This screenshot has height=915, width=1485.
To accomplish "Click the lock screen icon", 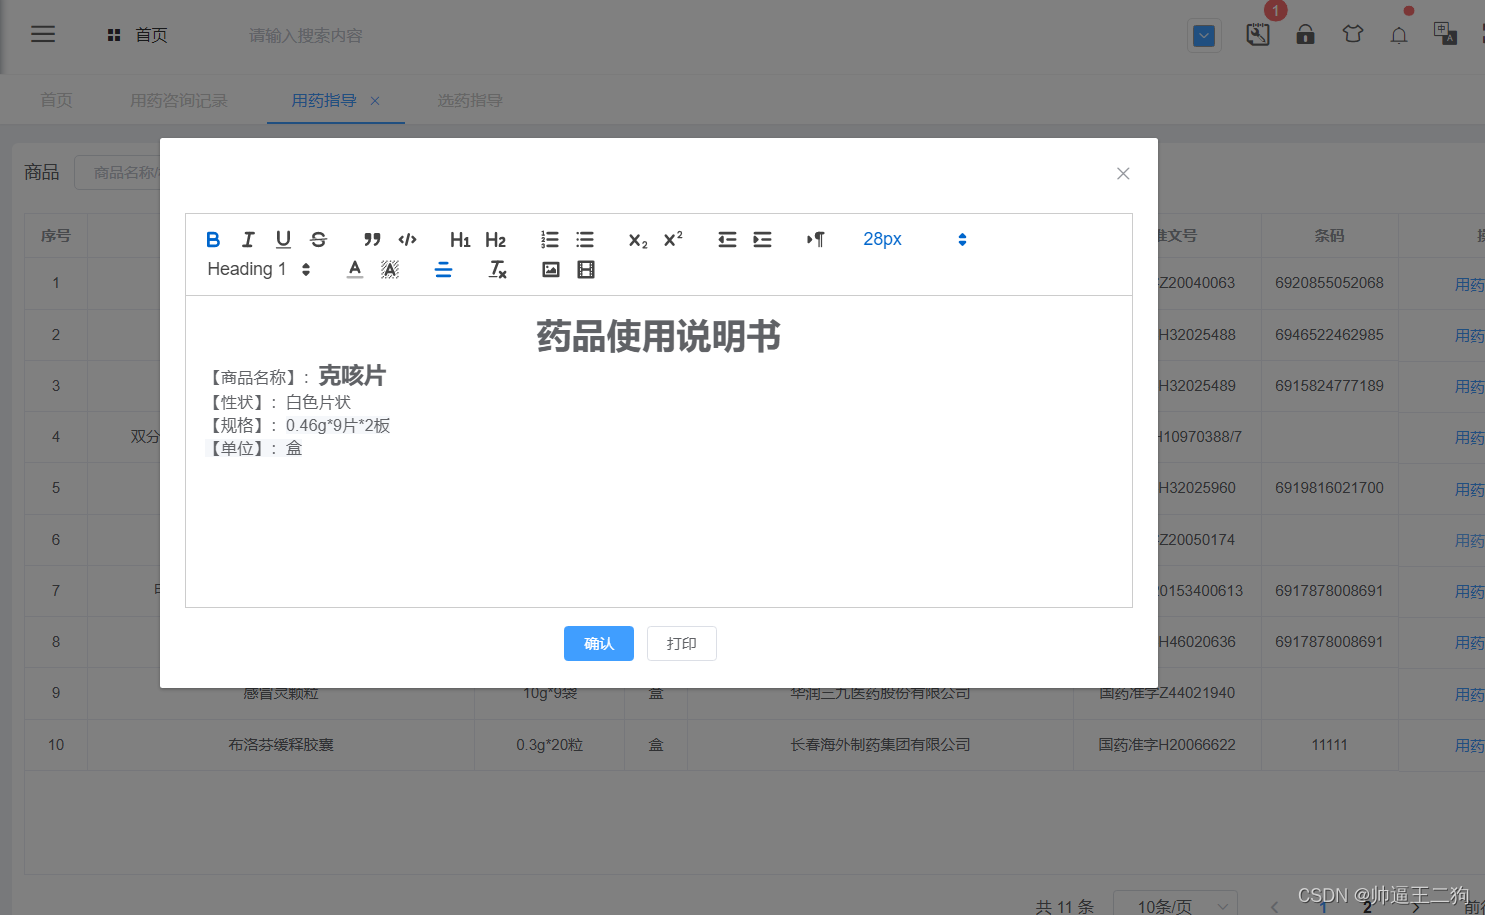I will point(1305,34).
